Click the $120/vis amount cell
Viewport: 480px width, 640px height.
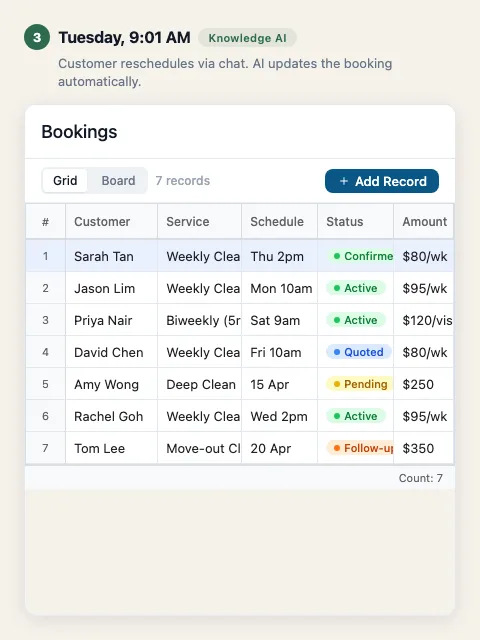tap(424, 320)
